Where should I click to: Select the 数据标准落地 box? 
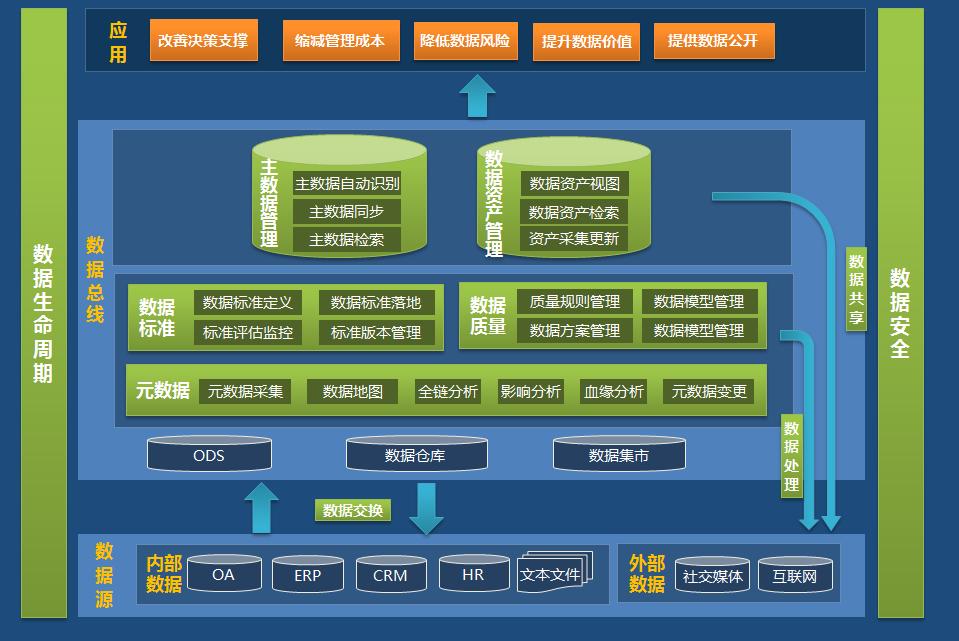(377, 302)
